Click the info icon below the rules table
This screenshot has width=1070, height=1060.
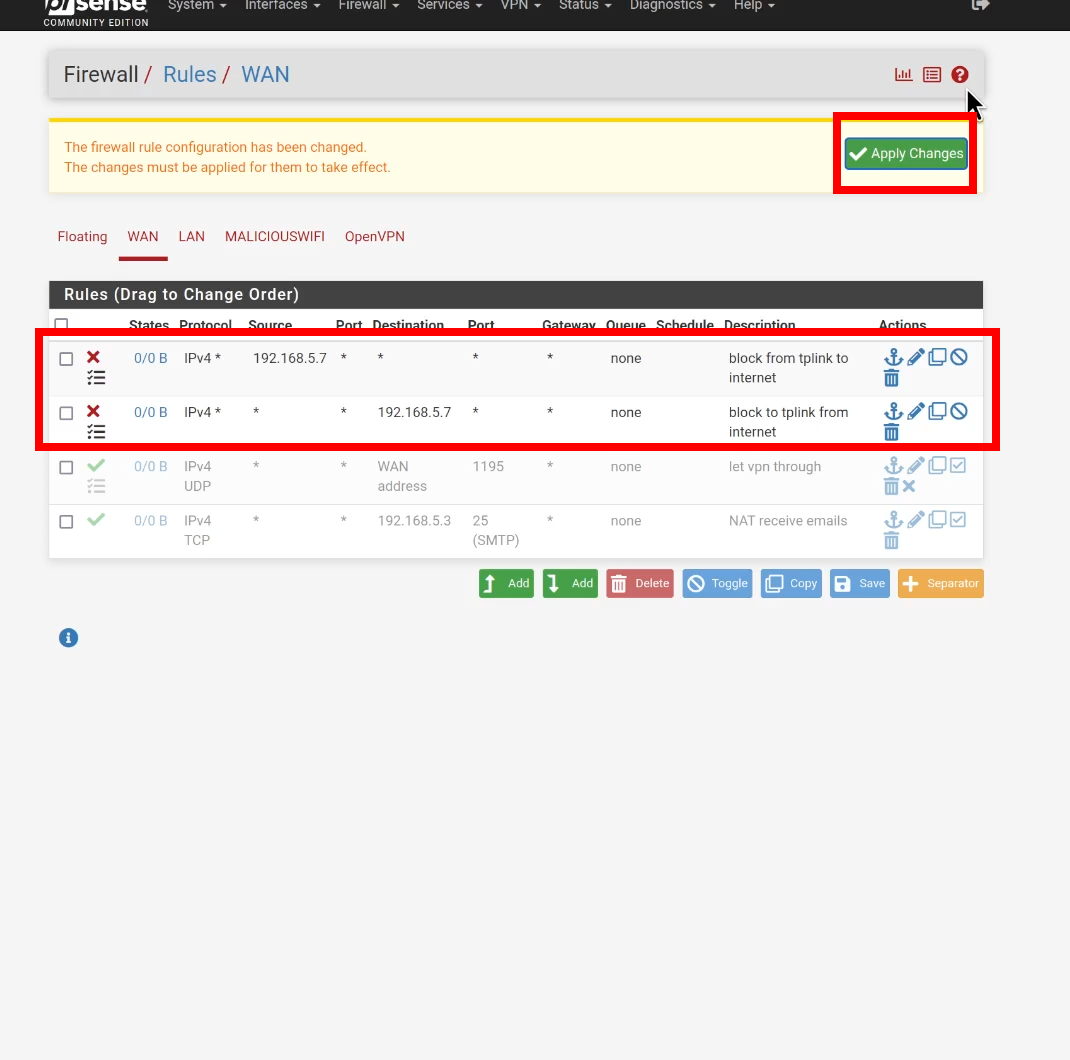tap(68, 638)
